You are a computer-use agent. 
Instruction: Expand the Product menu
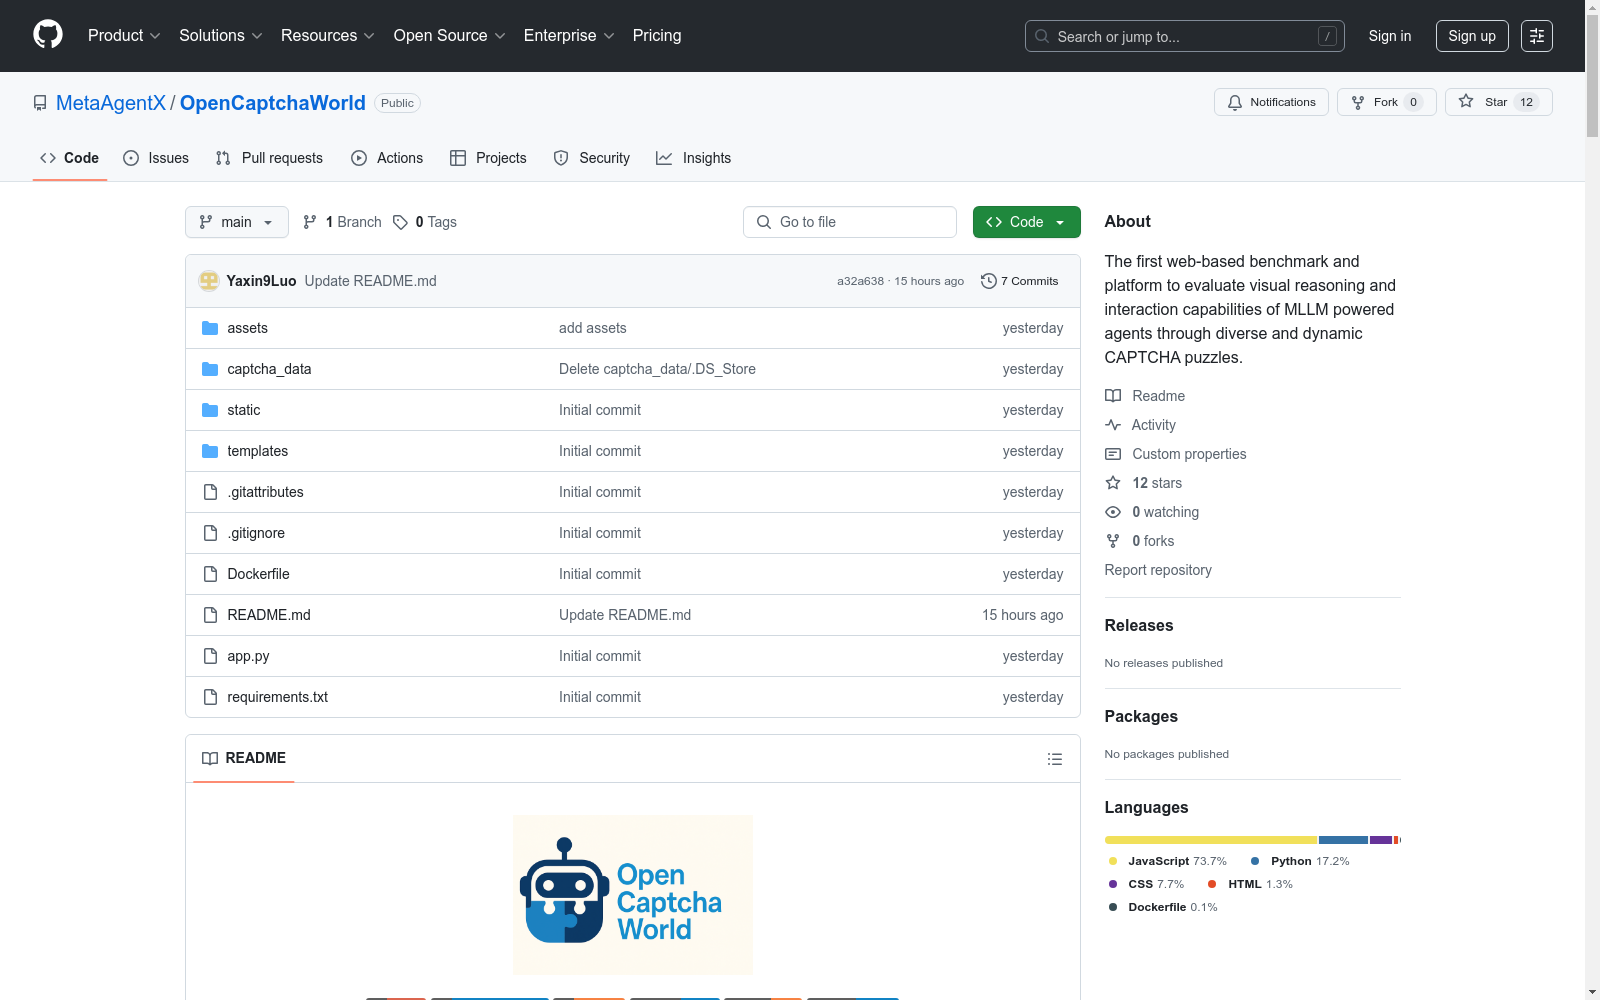124,36
